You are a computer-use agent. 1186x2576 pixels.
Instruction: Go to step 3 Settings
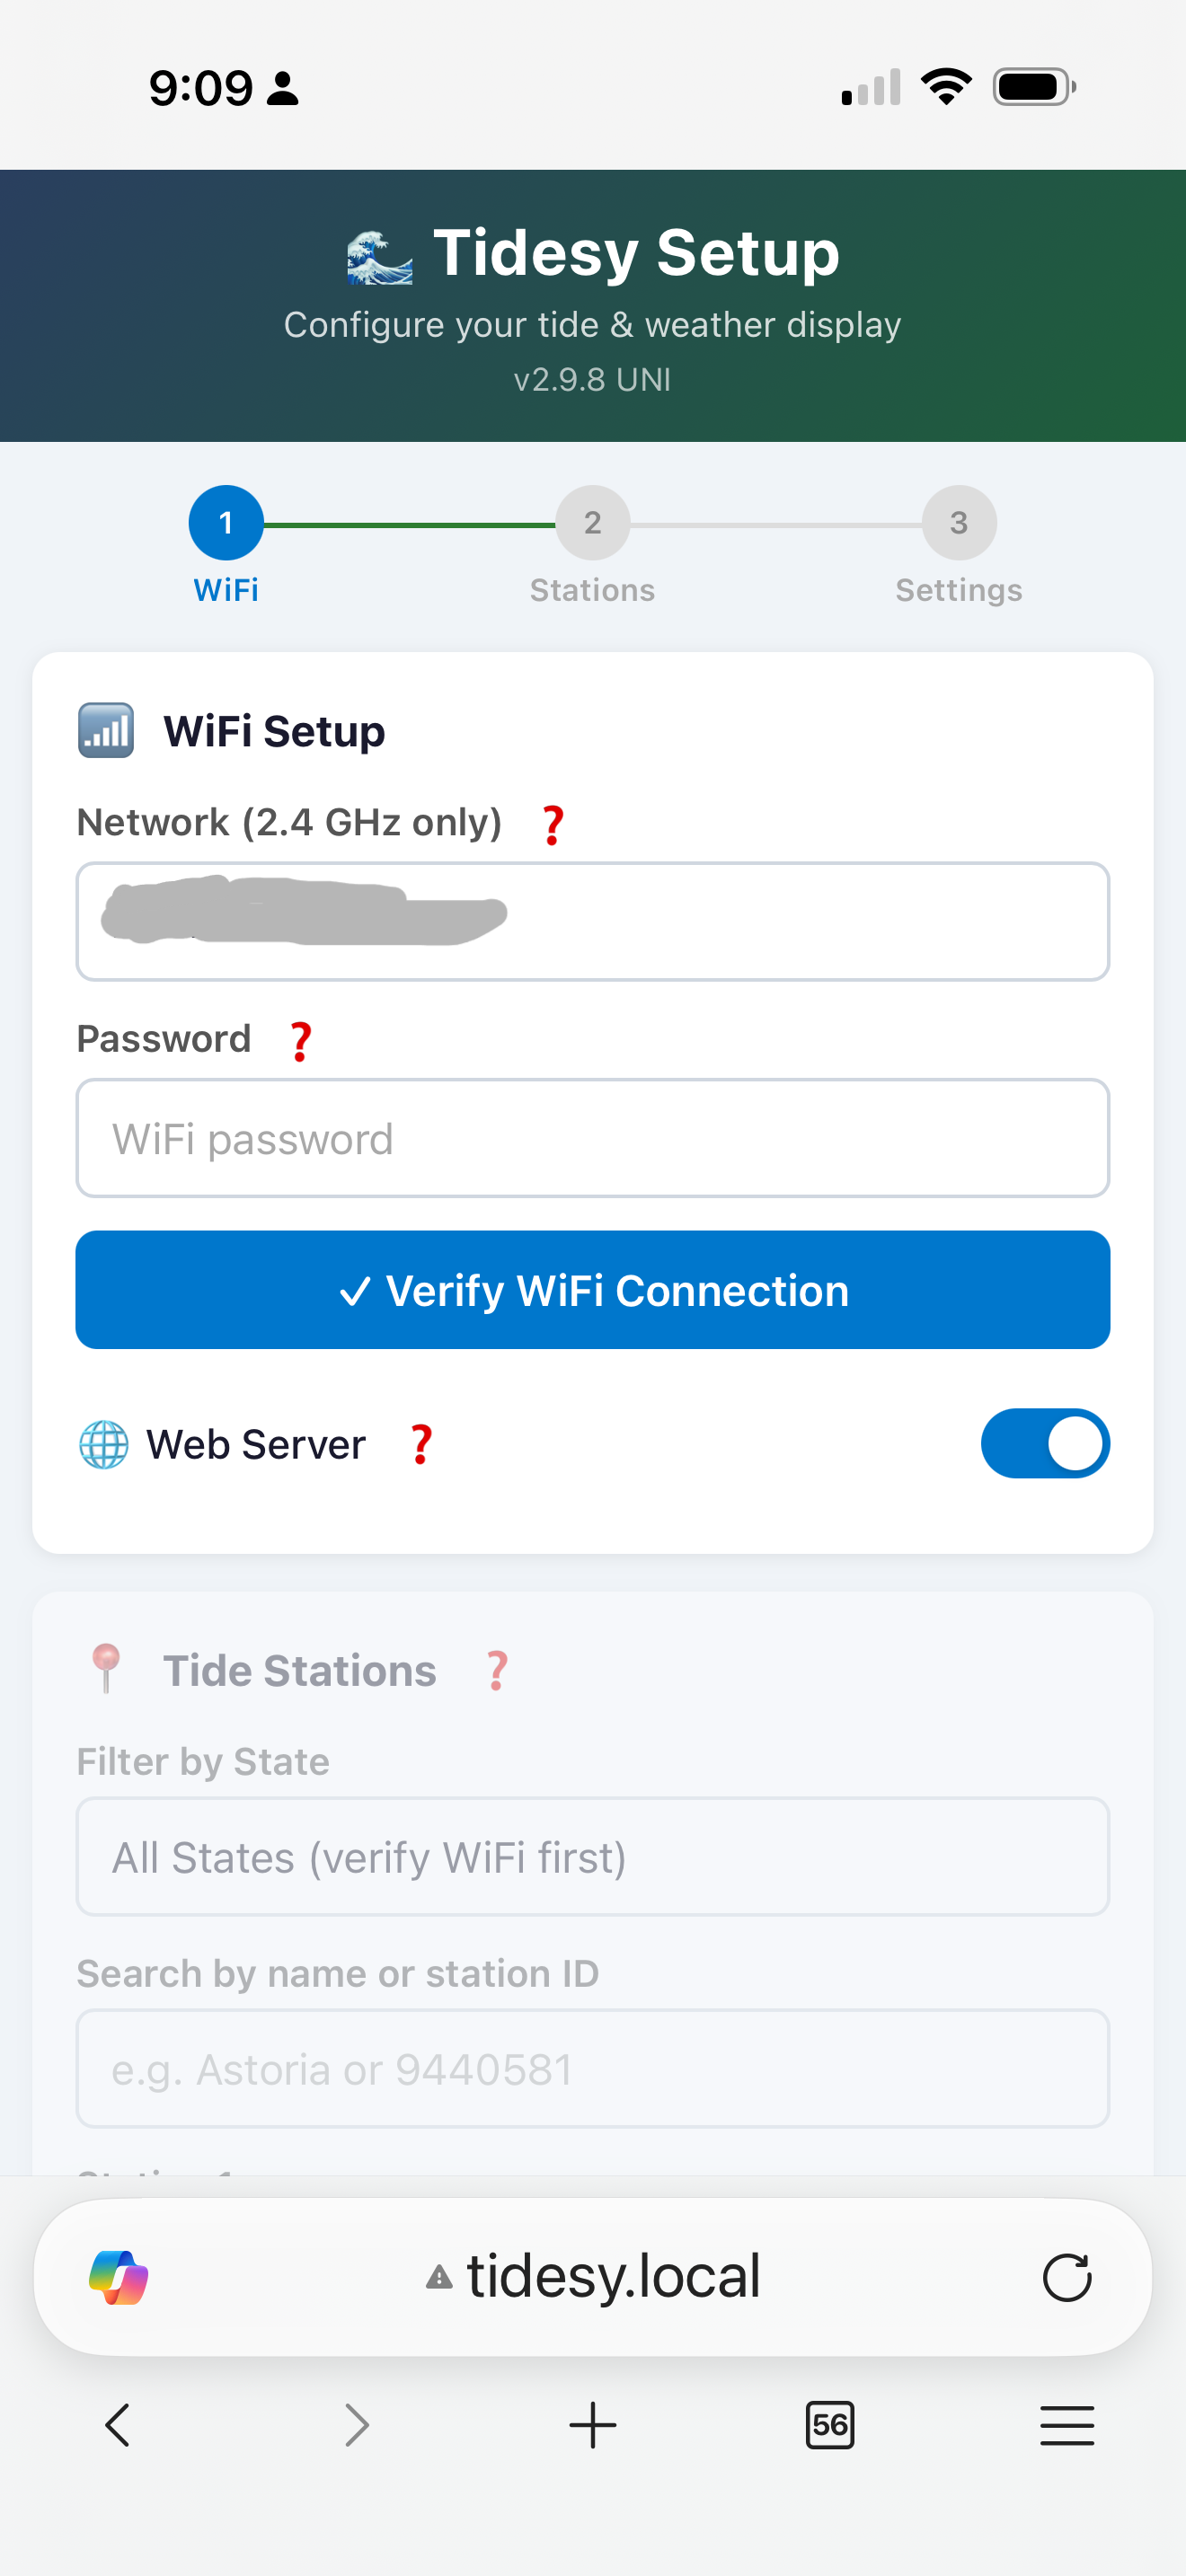coord(959,523)
